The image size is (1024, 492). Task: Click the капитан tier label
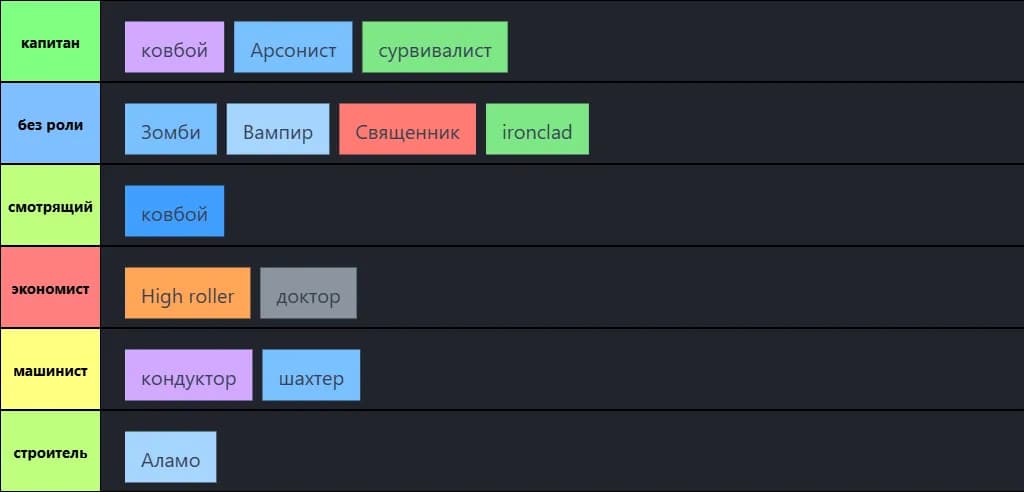coord(50,41)
